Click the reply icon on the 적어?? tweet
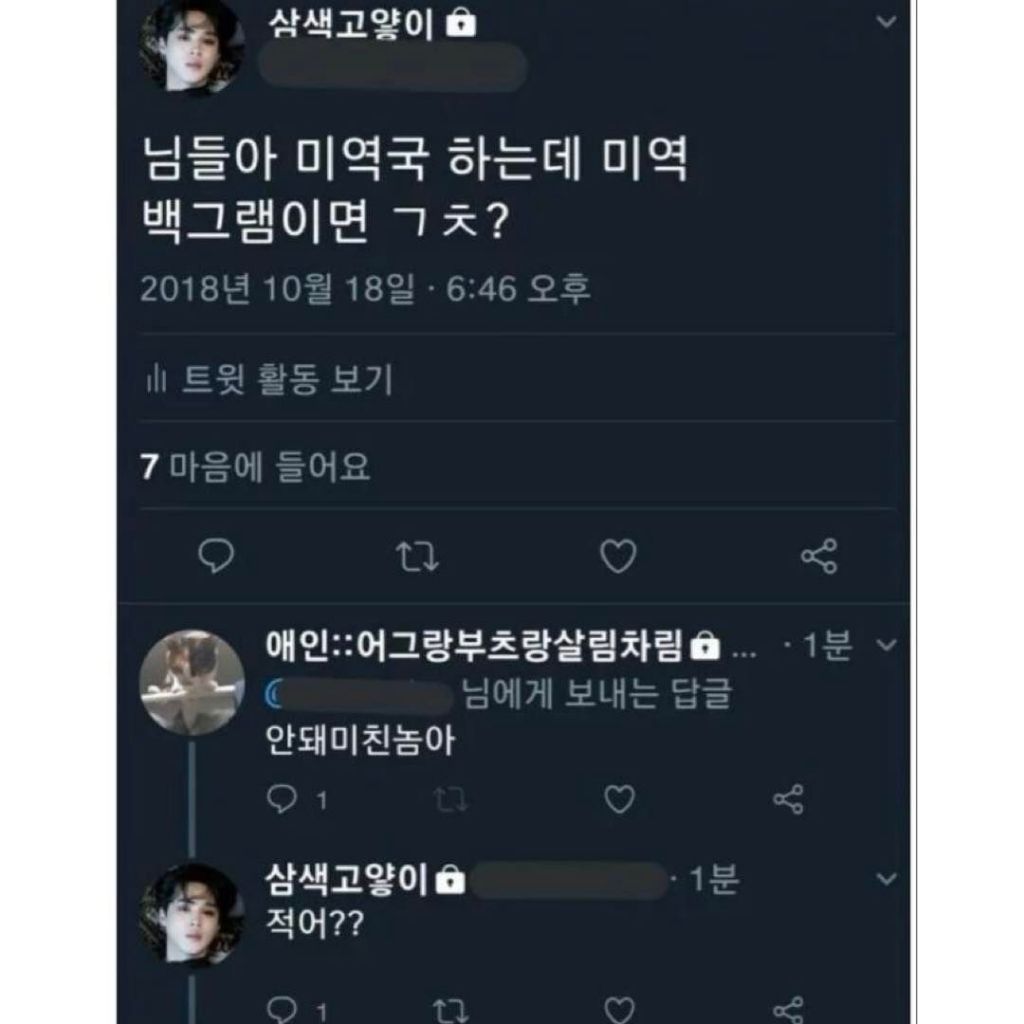1024x1024 pixels. [283, 1010]
